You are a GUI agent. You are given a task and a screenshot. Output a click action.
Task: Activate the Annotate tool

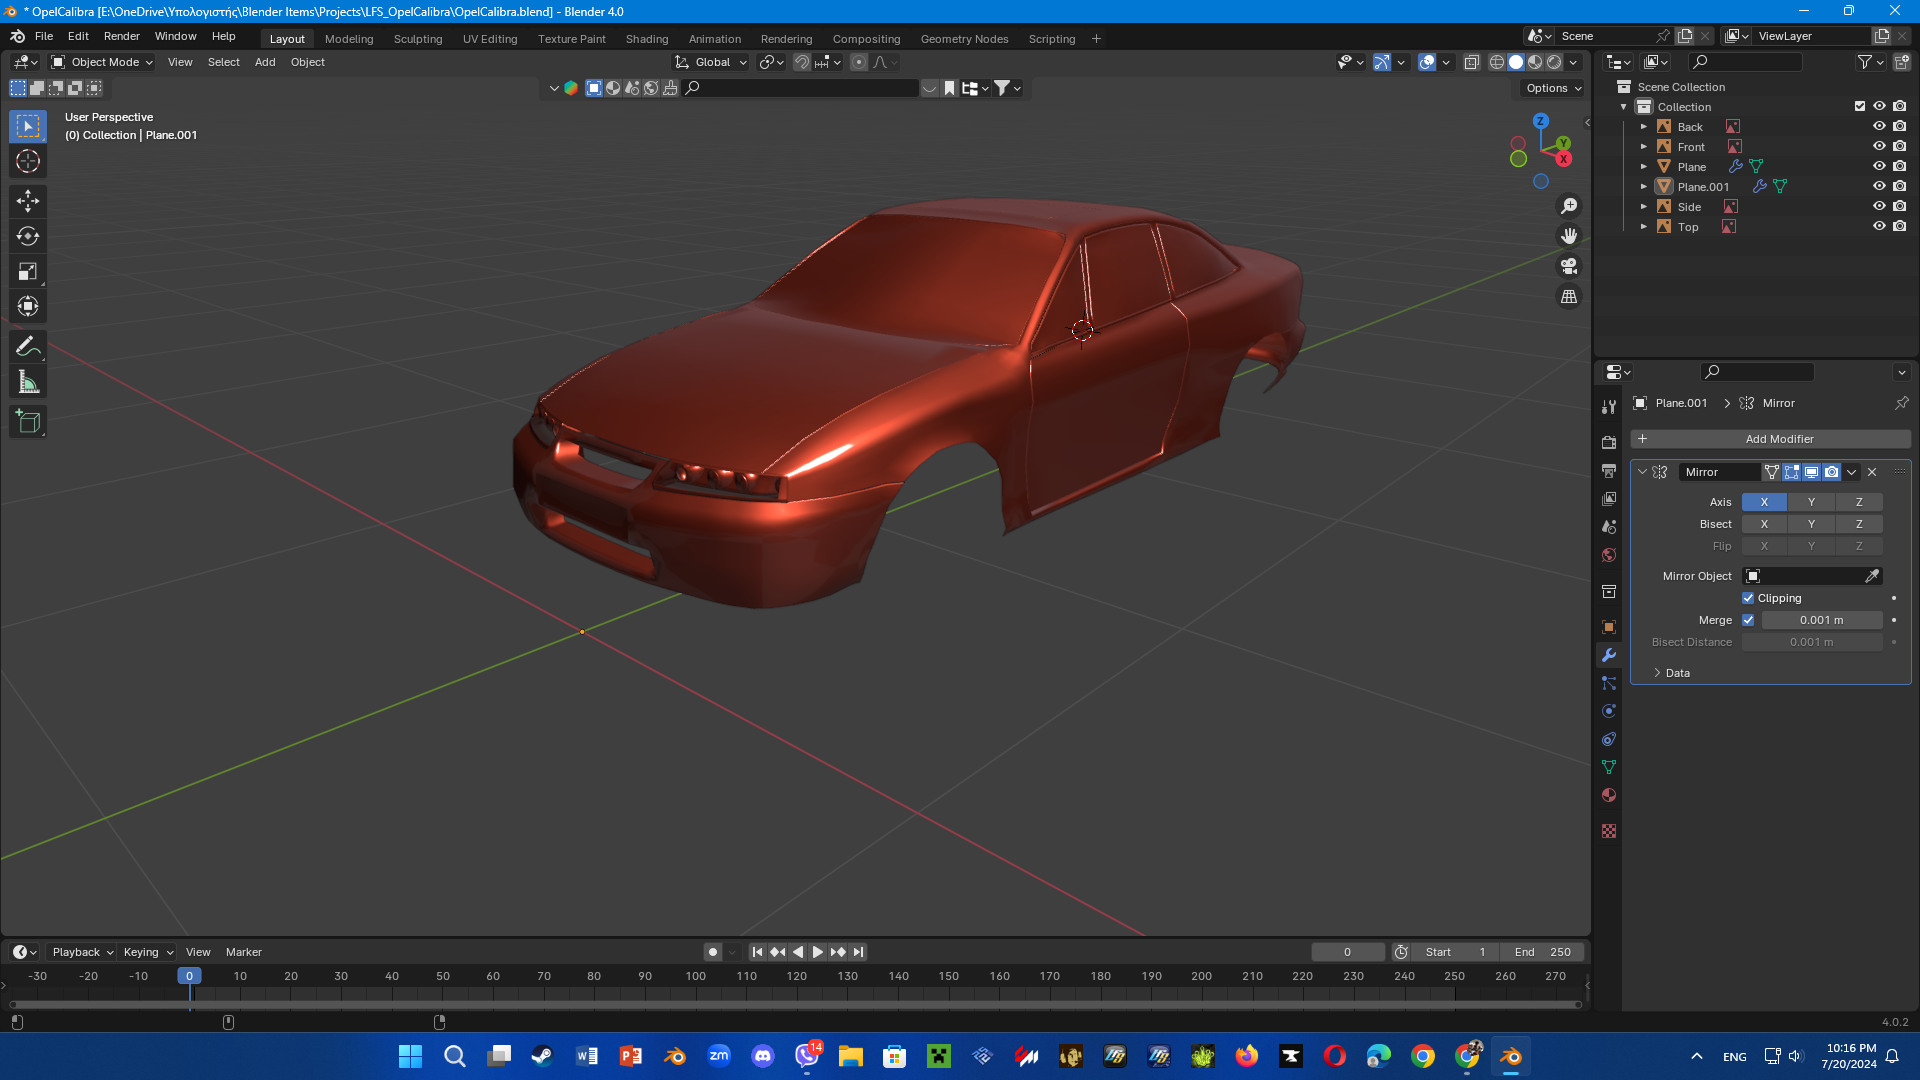(x=28, y=346)
